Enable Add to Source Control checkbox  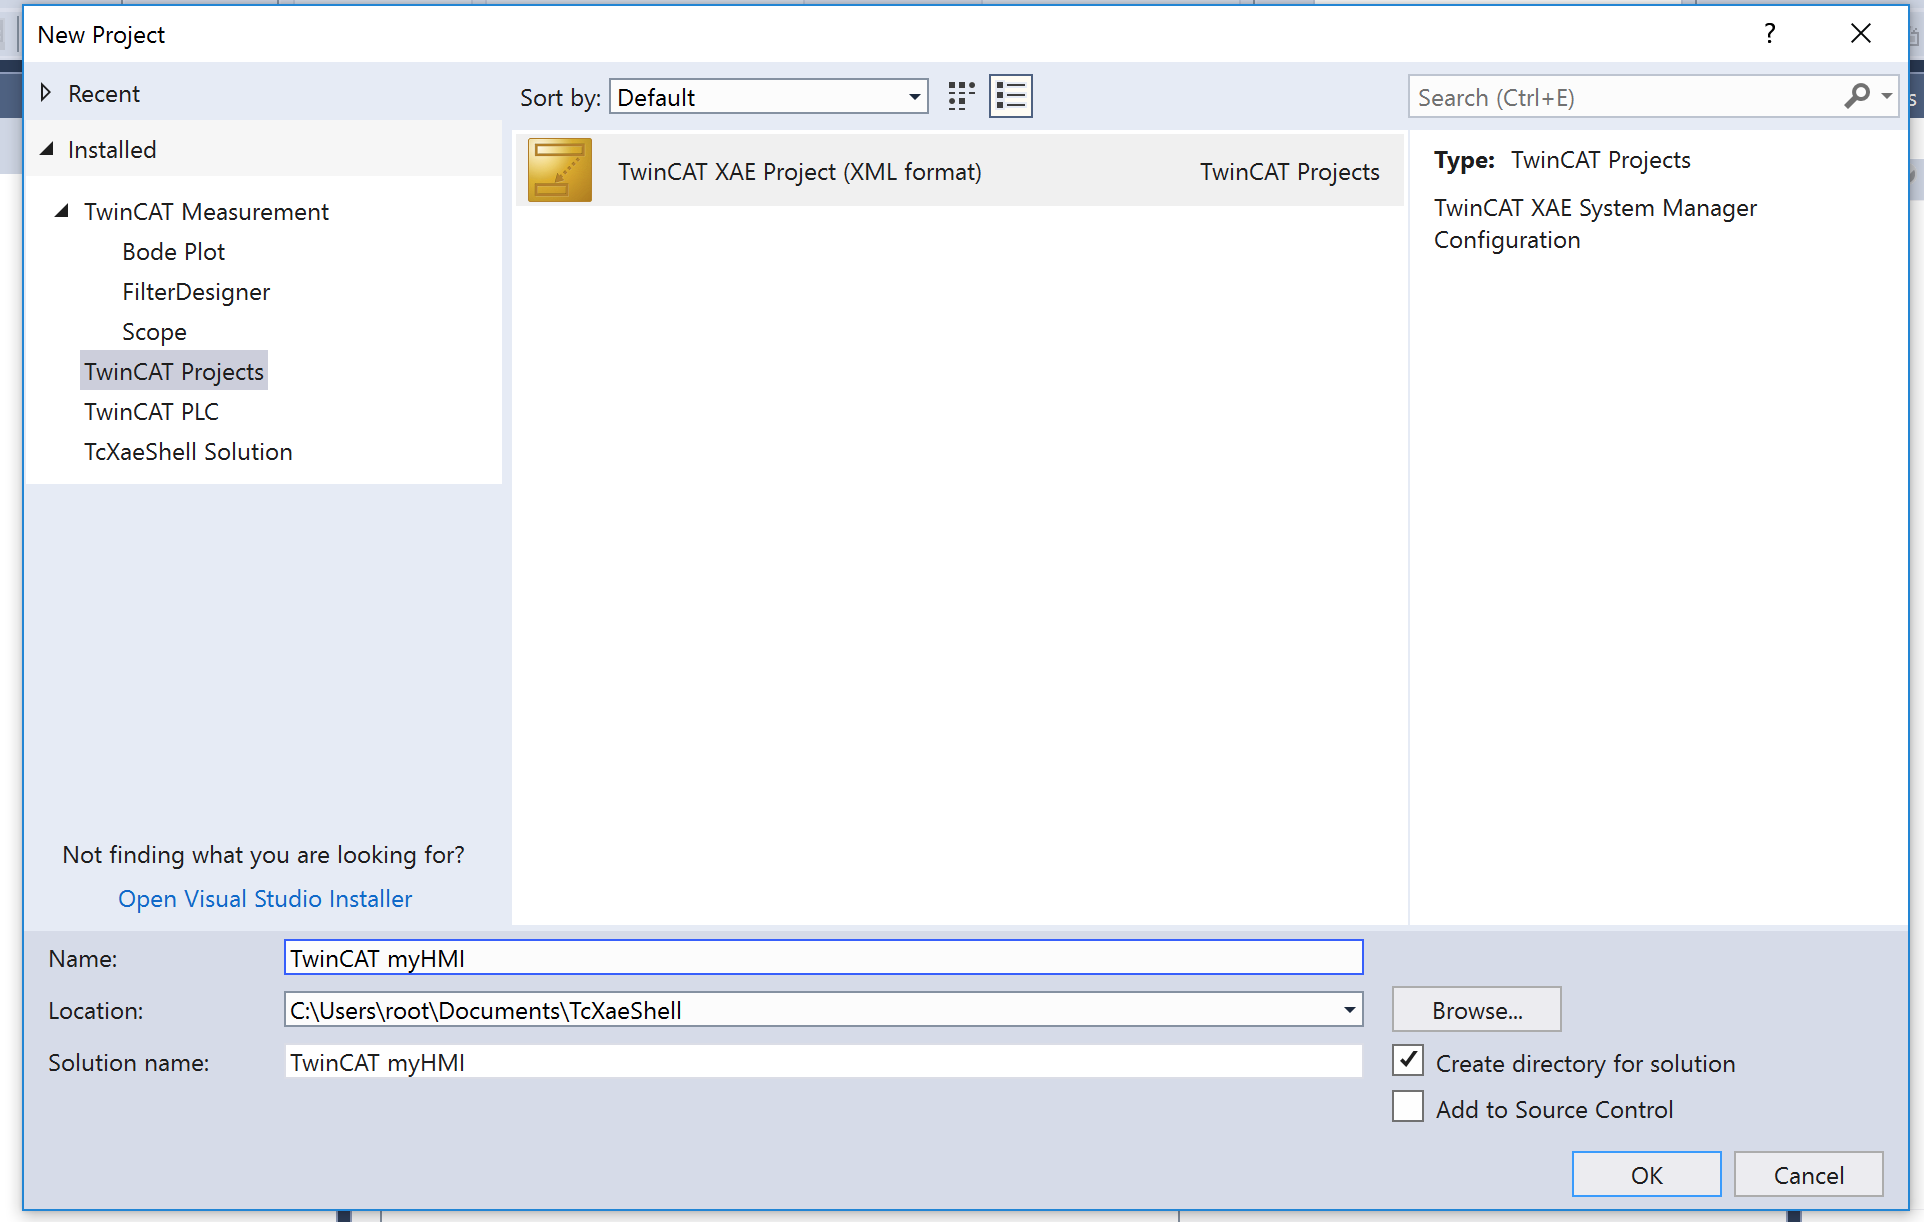[1408, 1107]
